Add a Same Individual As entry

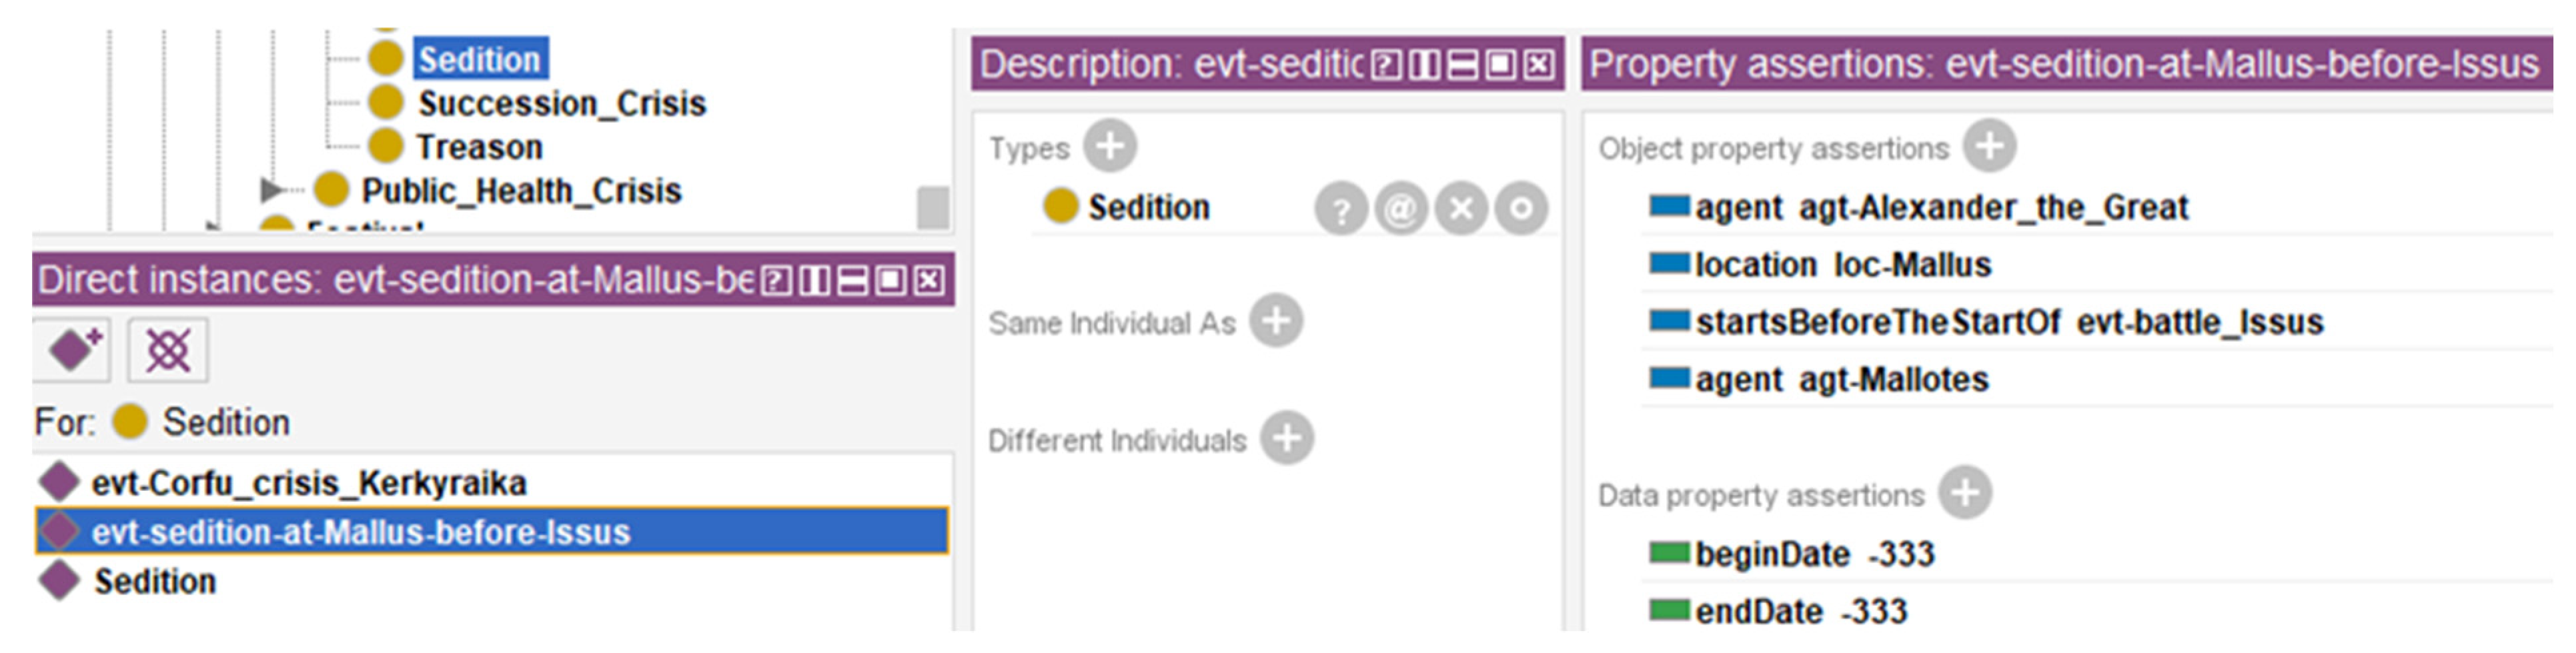1277,322
